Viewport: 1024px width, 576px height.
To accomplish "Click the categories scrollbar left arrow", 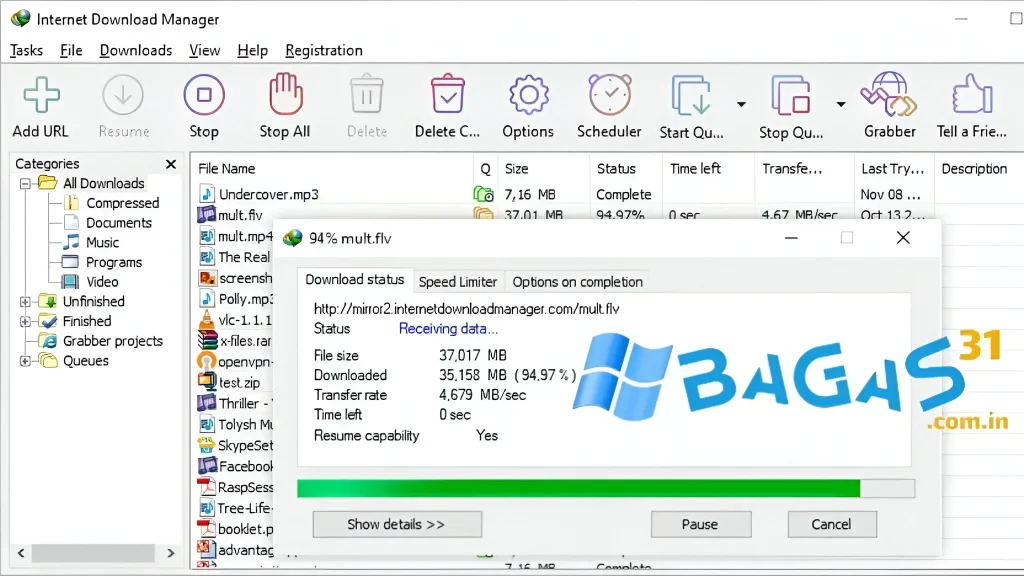I will pos(21,553).
